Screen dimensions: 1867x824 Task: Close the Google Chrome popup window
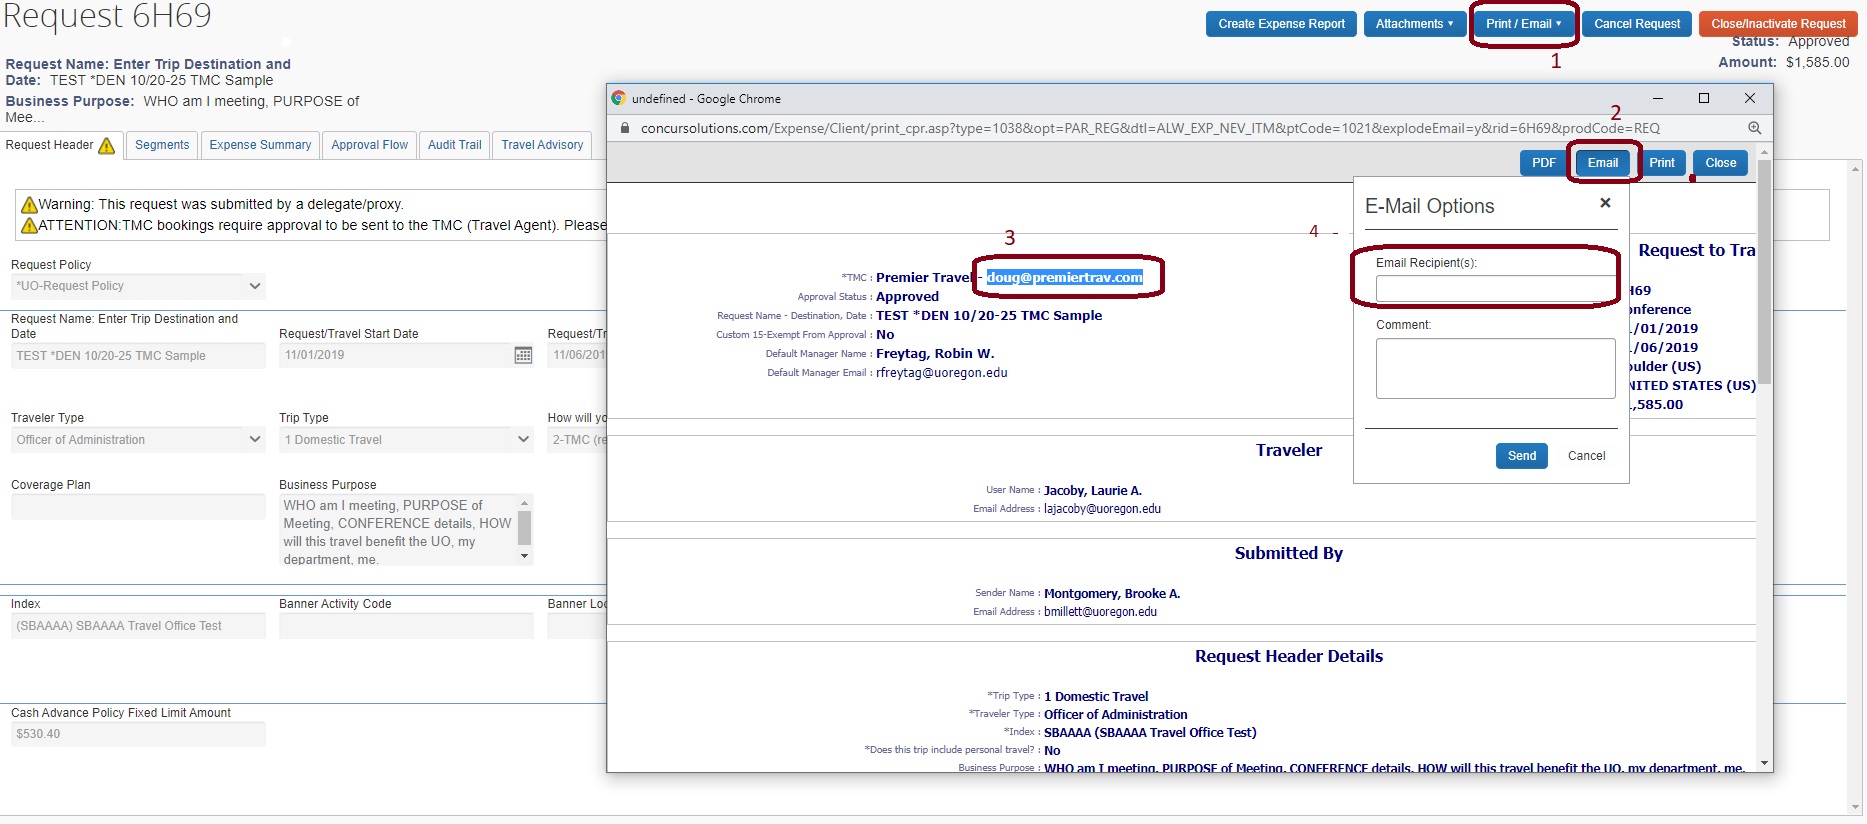(x=1750, y=98)
